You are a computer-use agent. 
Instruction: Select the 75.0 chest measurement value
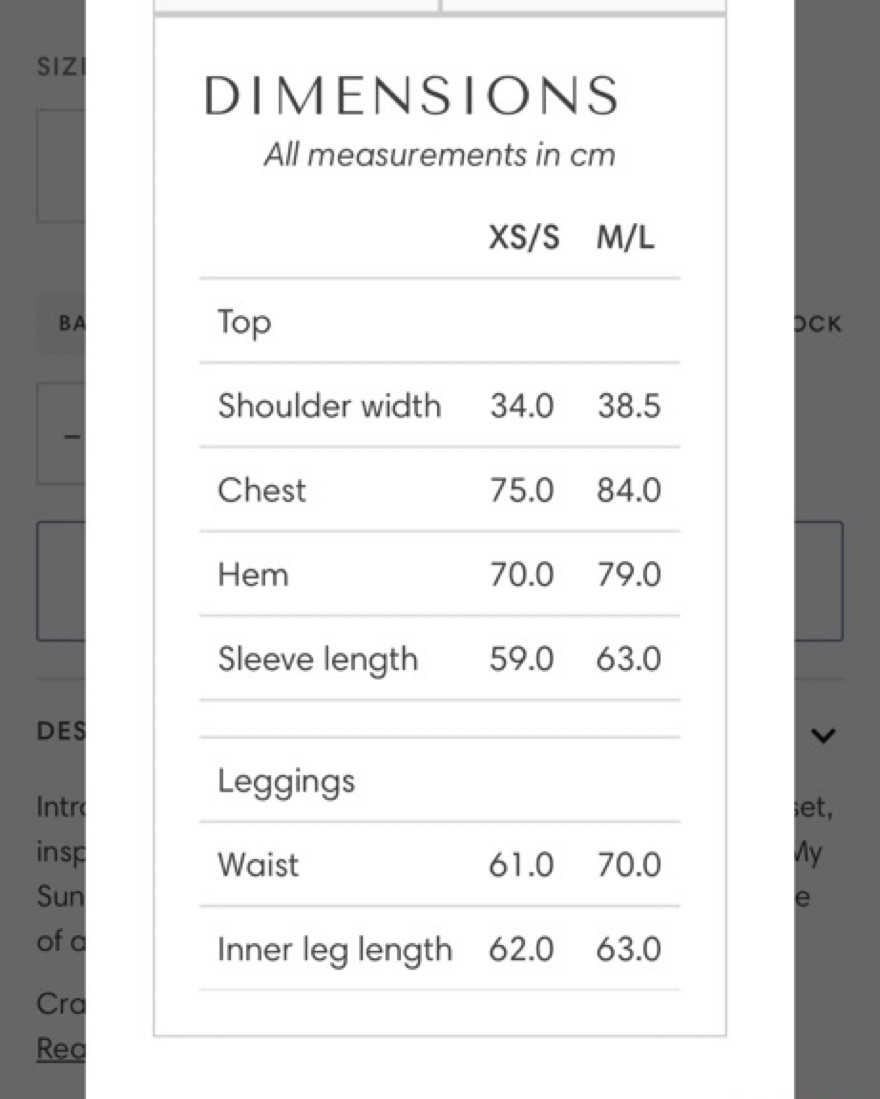522,490
